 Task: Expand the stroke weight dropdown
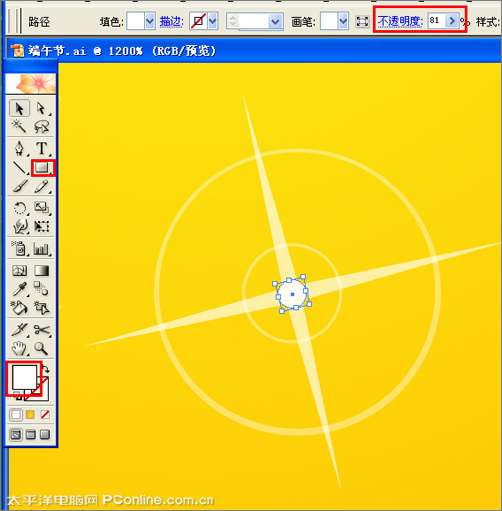(x=275, y=22)
